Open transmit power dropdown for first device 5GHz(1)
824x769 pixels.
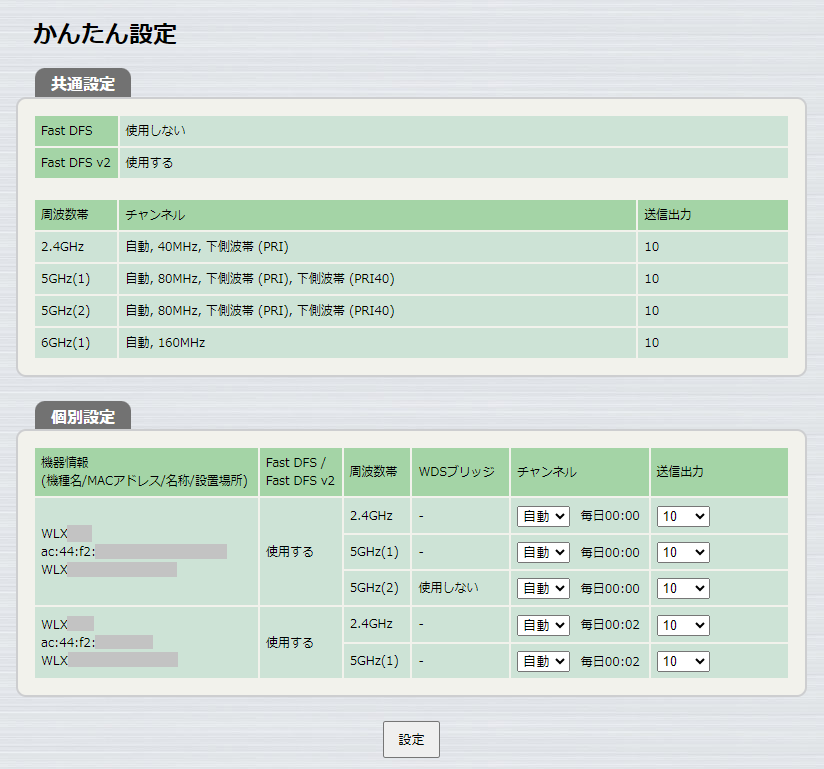(x=683, y=552)
